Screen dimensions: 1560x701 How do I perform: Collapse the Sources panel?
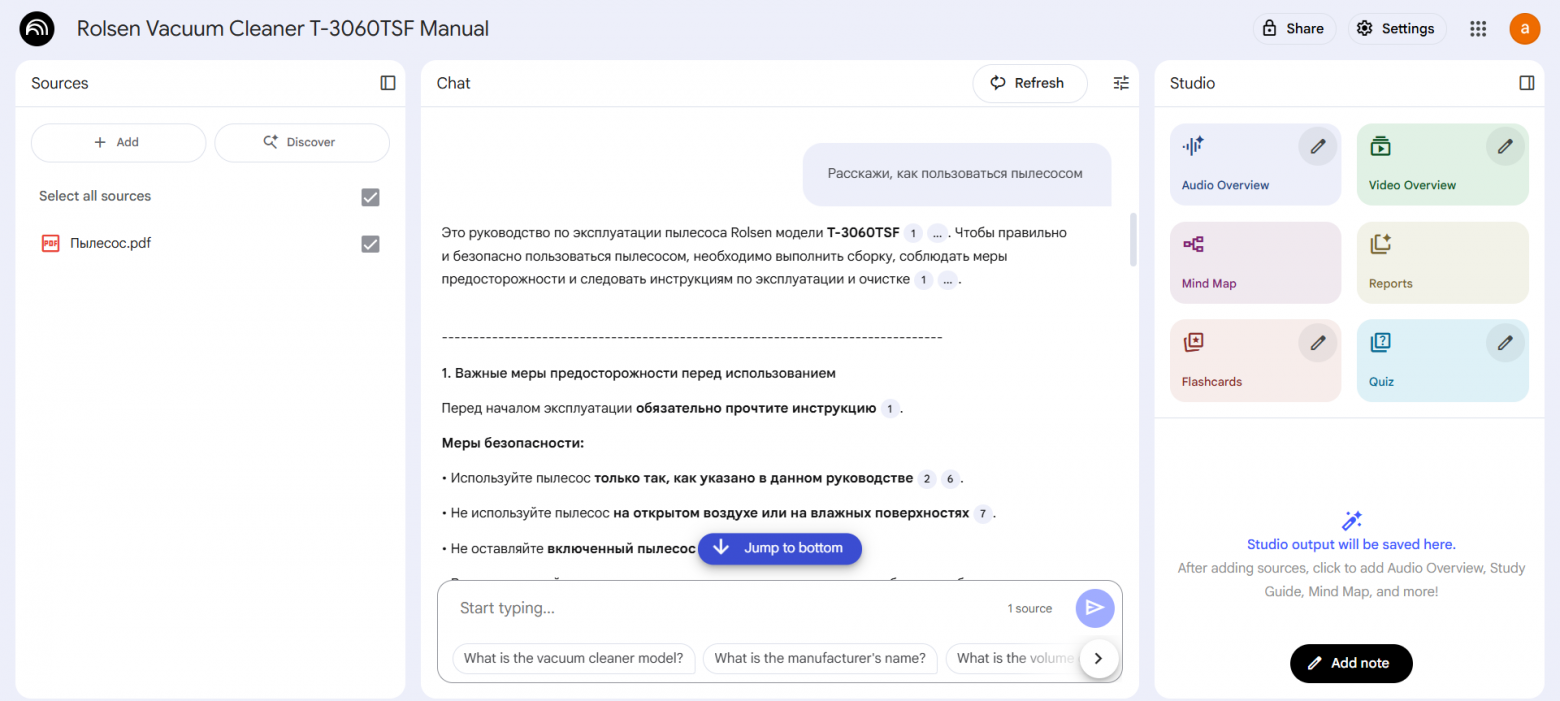(387, 83)
